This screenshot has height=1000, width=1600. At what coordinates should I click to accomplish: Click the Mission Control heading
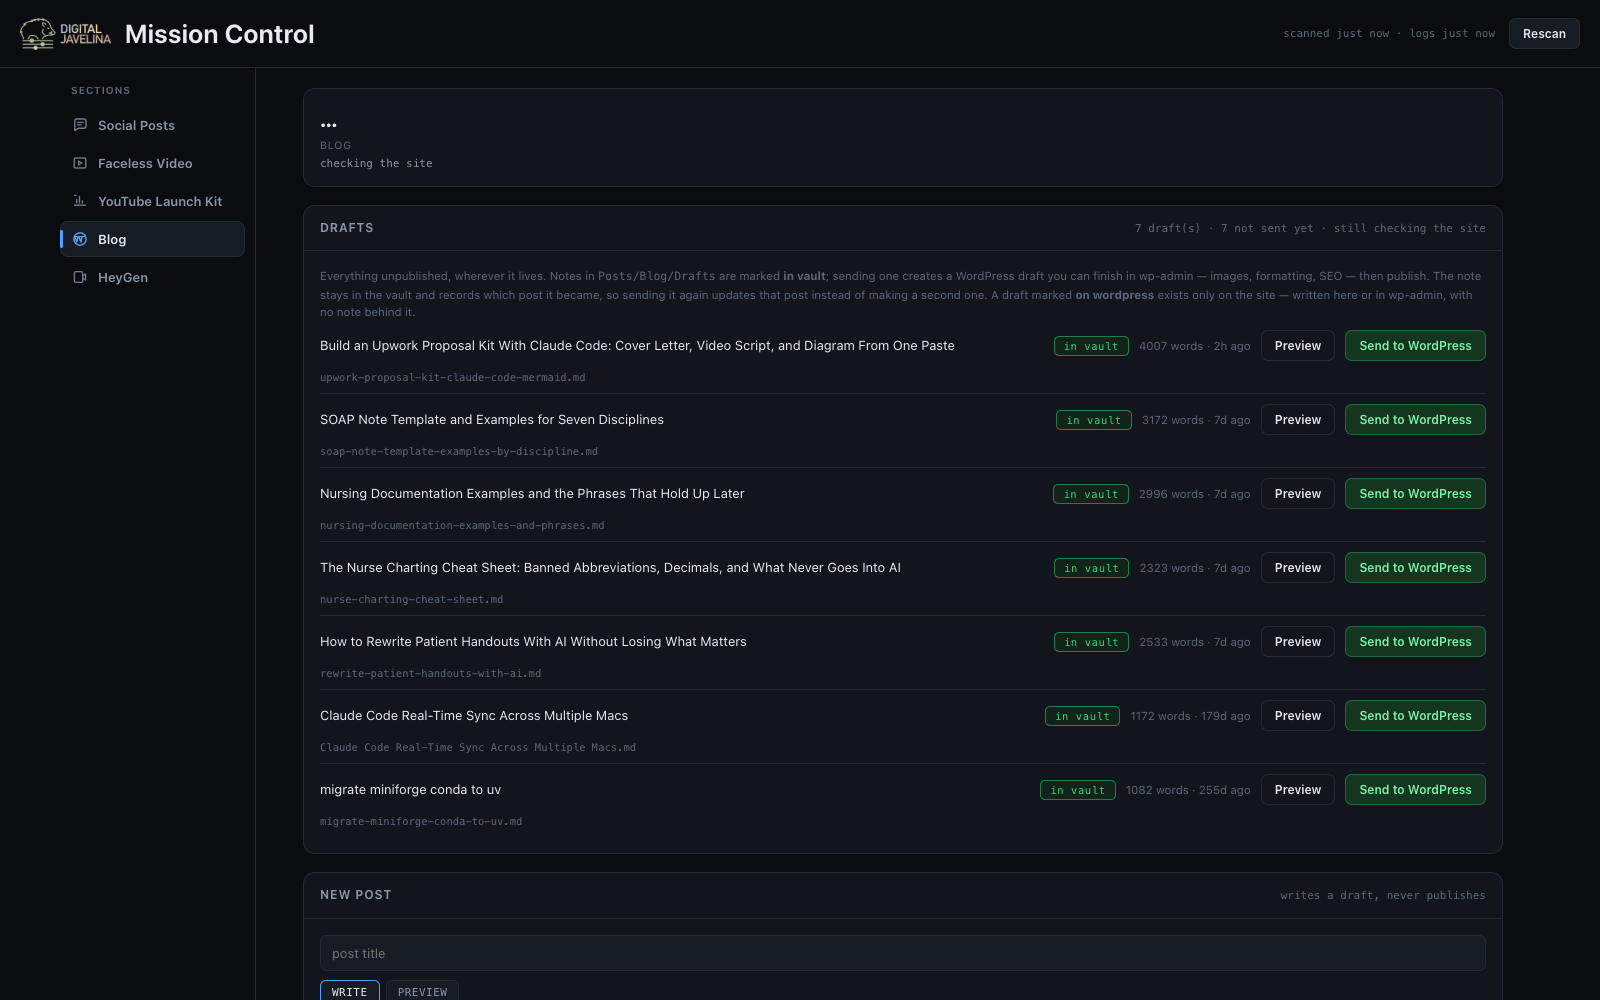click(x=219, y=34)
